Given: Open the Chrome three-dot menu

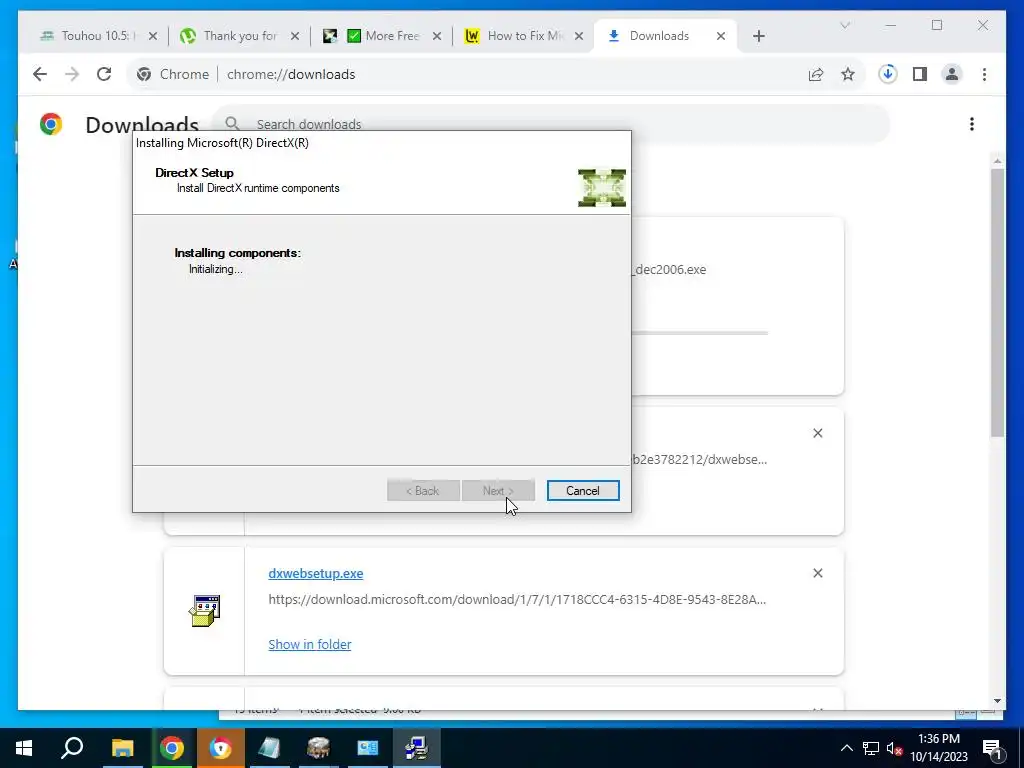Looking at the screenshot, I should click(984, 74).
